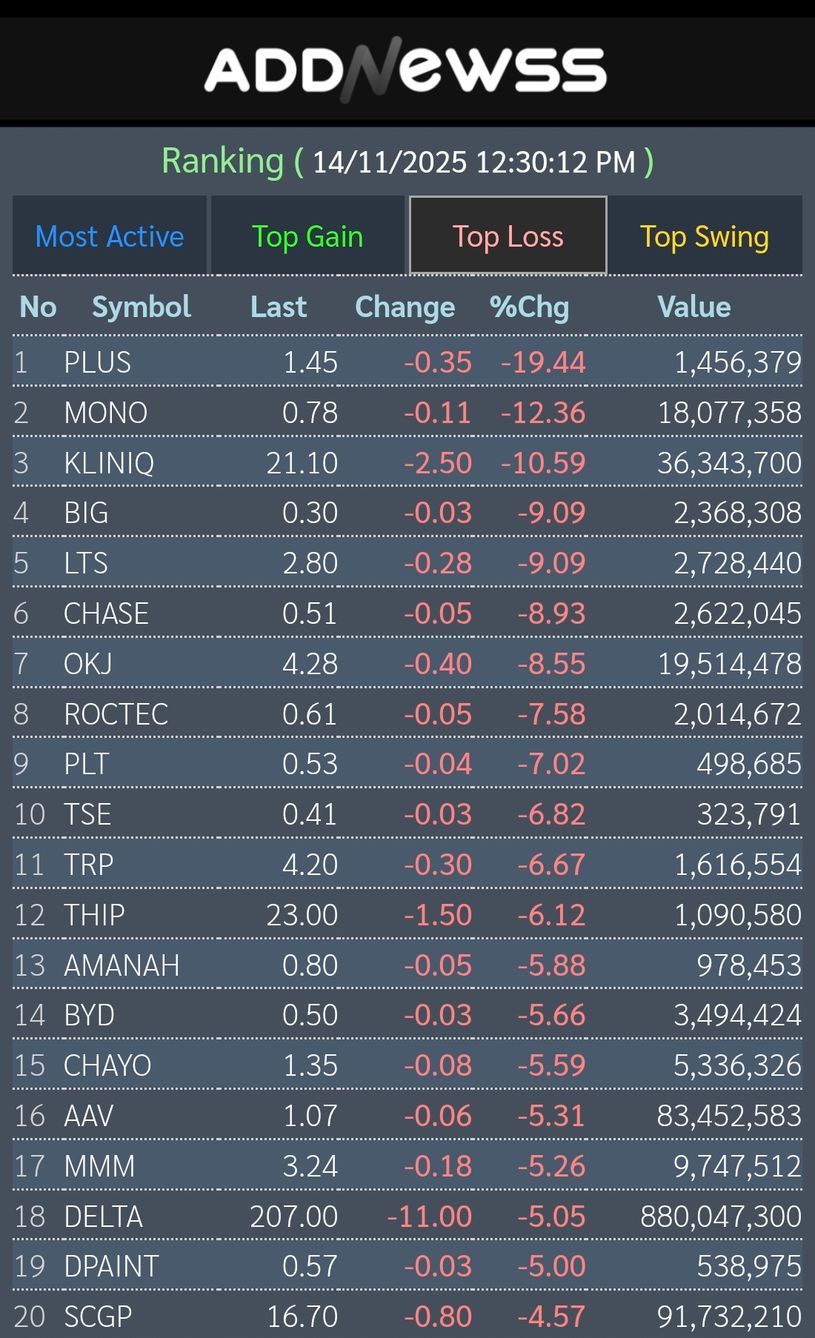The image size is (815, 1338).
Task: Open the Top Gain tab
Action: point(307,237)
